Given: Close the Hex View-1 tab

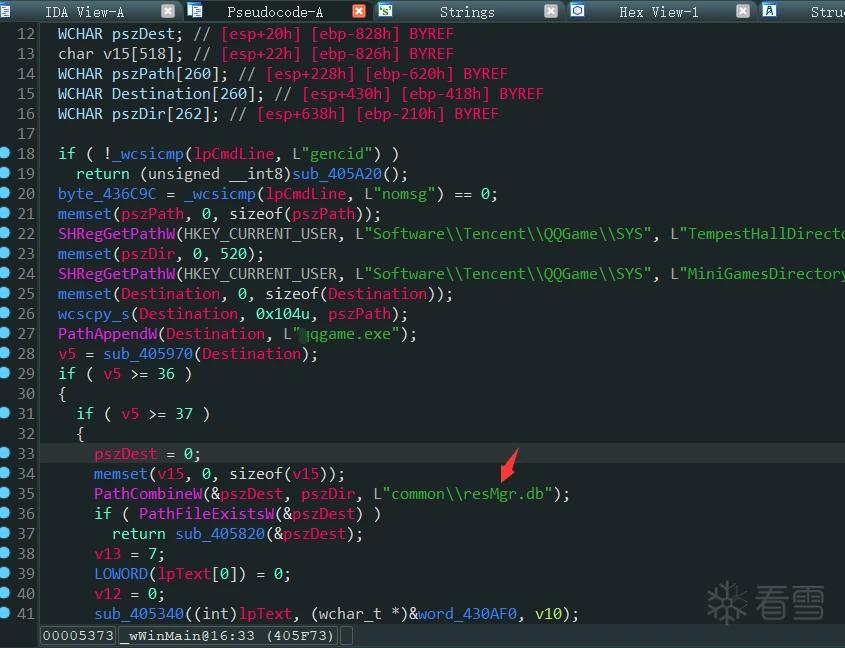Looking at the screenshot, I should [x=743, y=11].
